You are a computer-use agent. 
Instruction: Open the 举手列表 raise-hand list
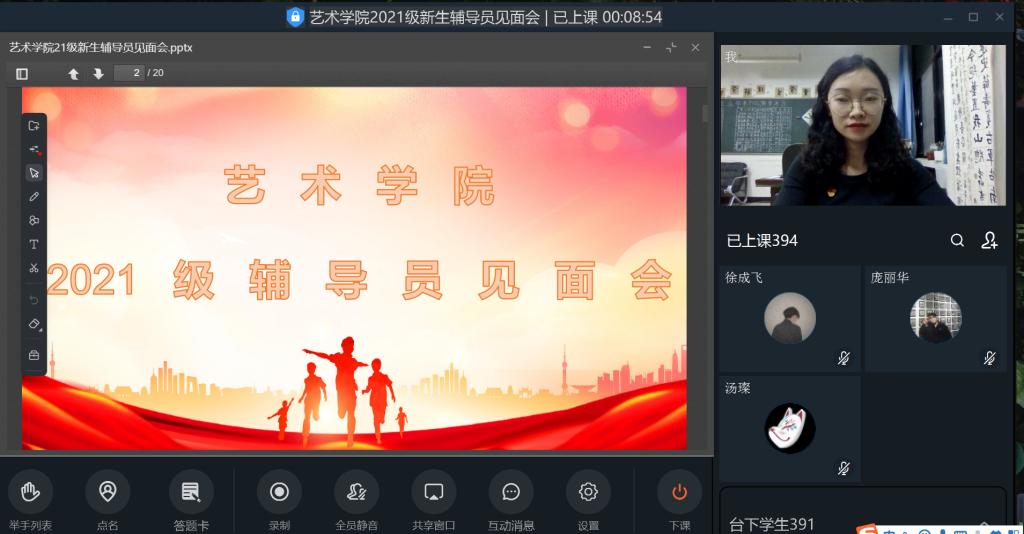coord(30,492)
